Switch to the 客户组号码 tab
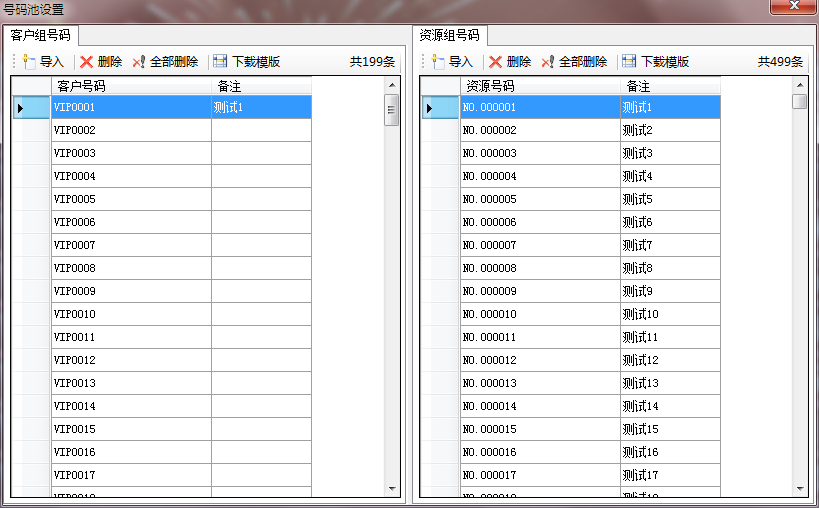The width and height of the screenshot is (819, 508). coord(41,35)
